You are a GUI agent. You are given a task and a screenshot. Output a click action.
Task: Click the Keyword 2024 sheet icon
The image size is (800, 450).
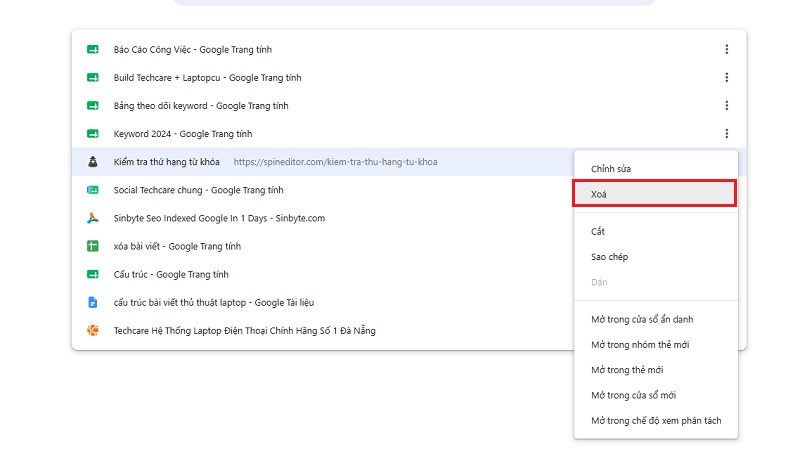point(92,134)
